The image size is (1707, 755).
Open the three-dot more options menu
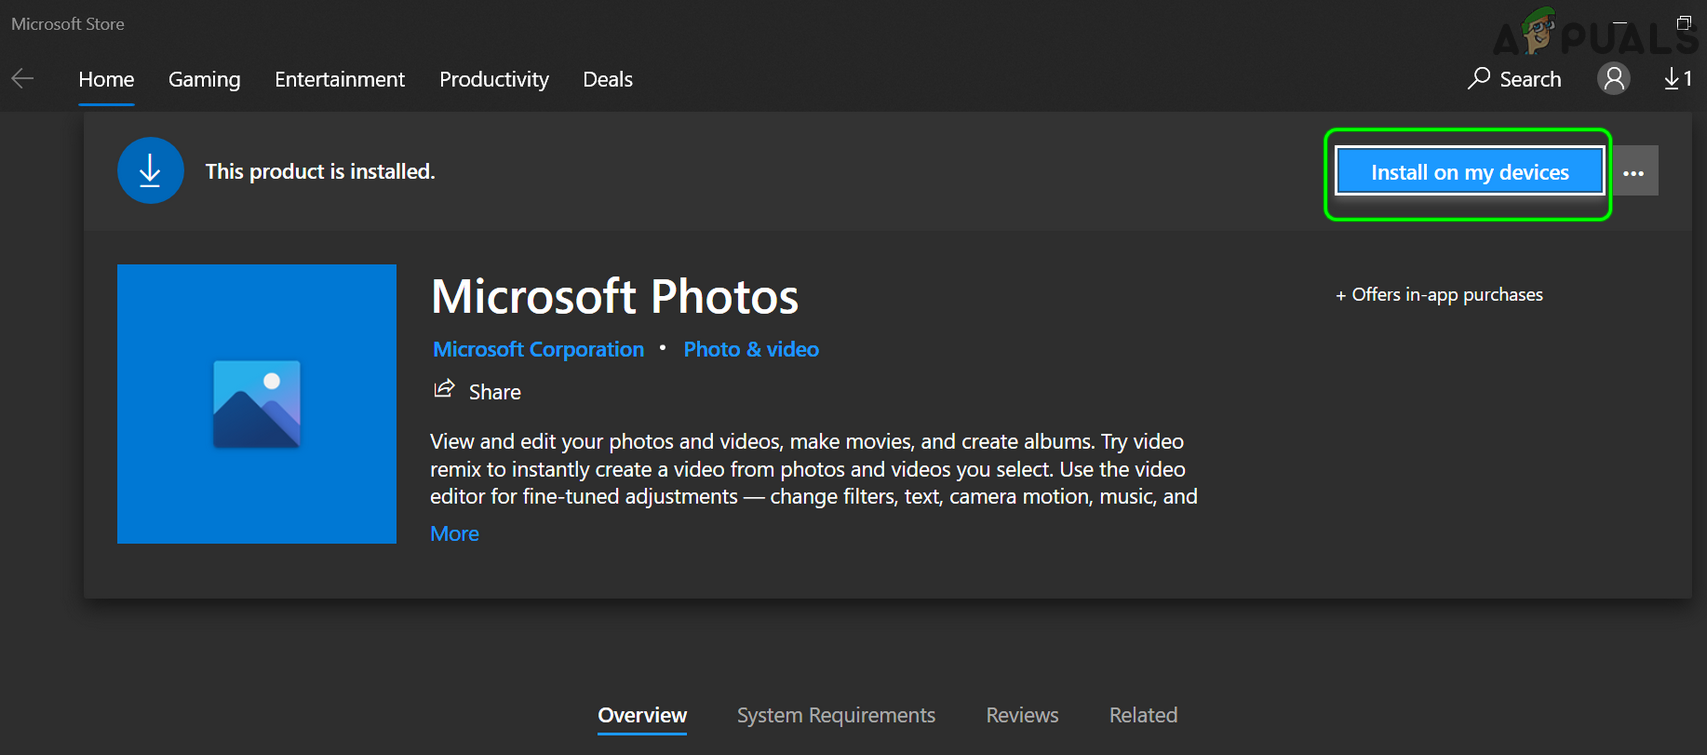[1634, 172]
